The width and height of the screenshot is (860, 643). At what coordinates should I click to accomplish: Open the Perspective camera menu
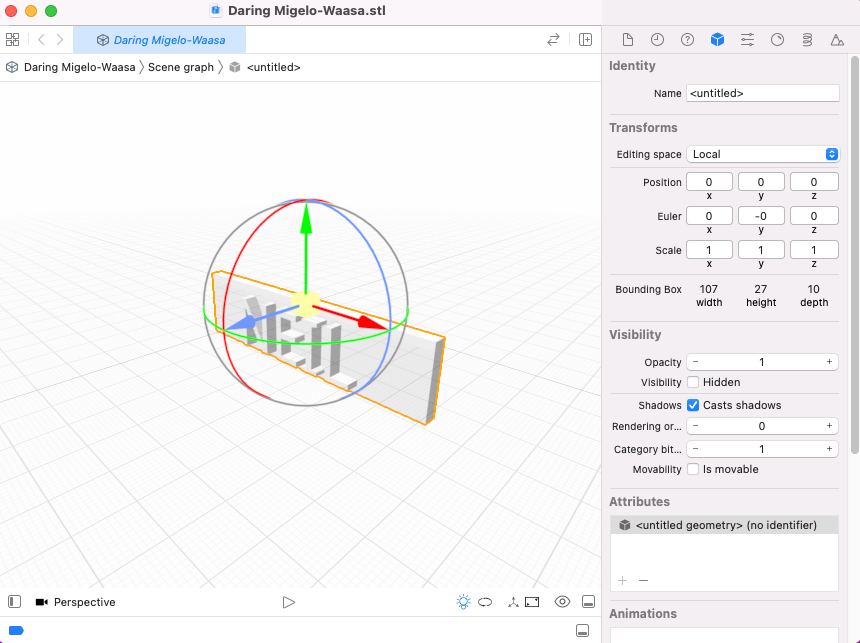76,602
